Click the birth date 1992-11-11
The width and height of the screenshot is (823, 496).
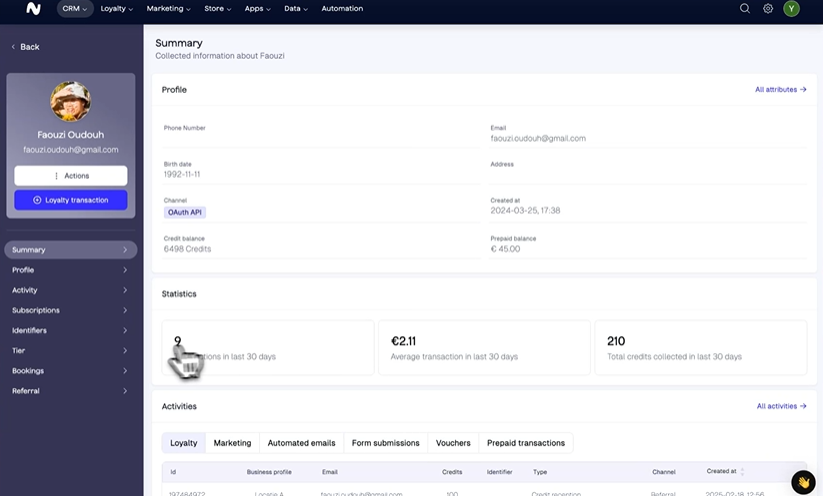[x=182, y=174]
